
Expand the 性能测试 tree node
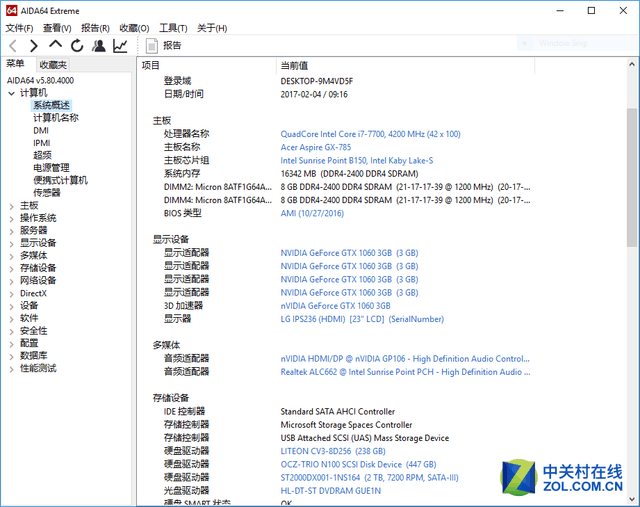[11, 369]
